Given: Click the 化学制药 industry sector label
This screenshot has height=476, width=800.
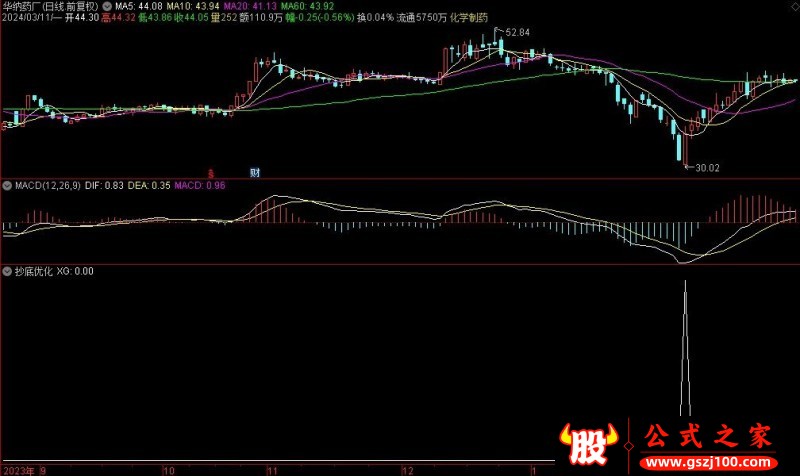Looking at the screenshot, I should tap(470, 18).
